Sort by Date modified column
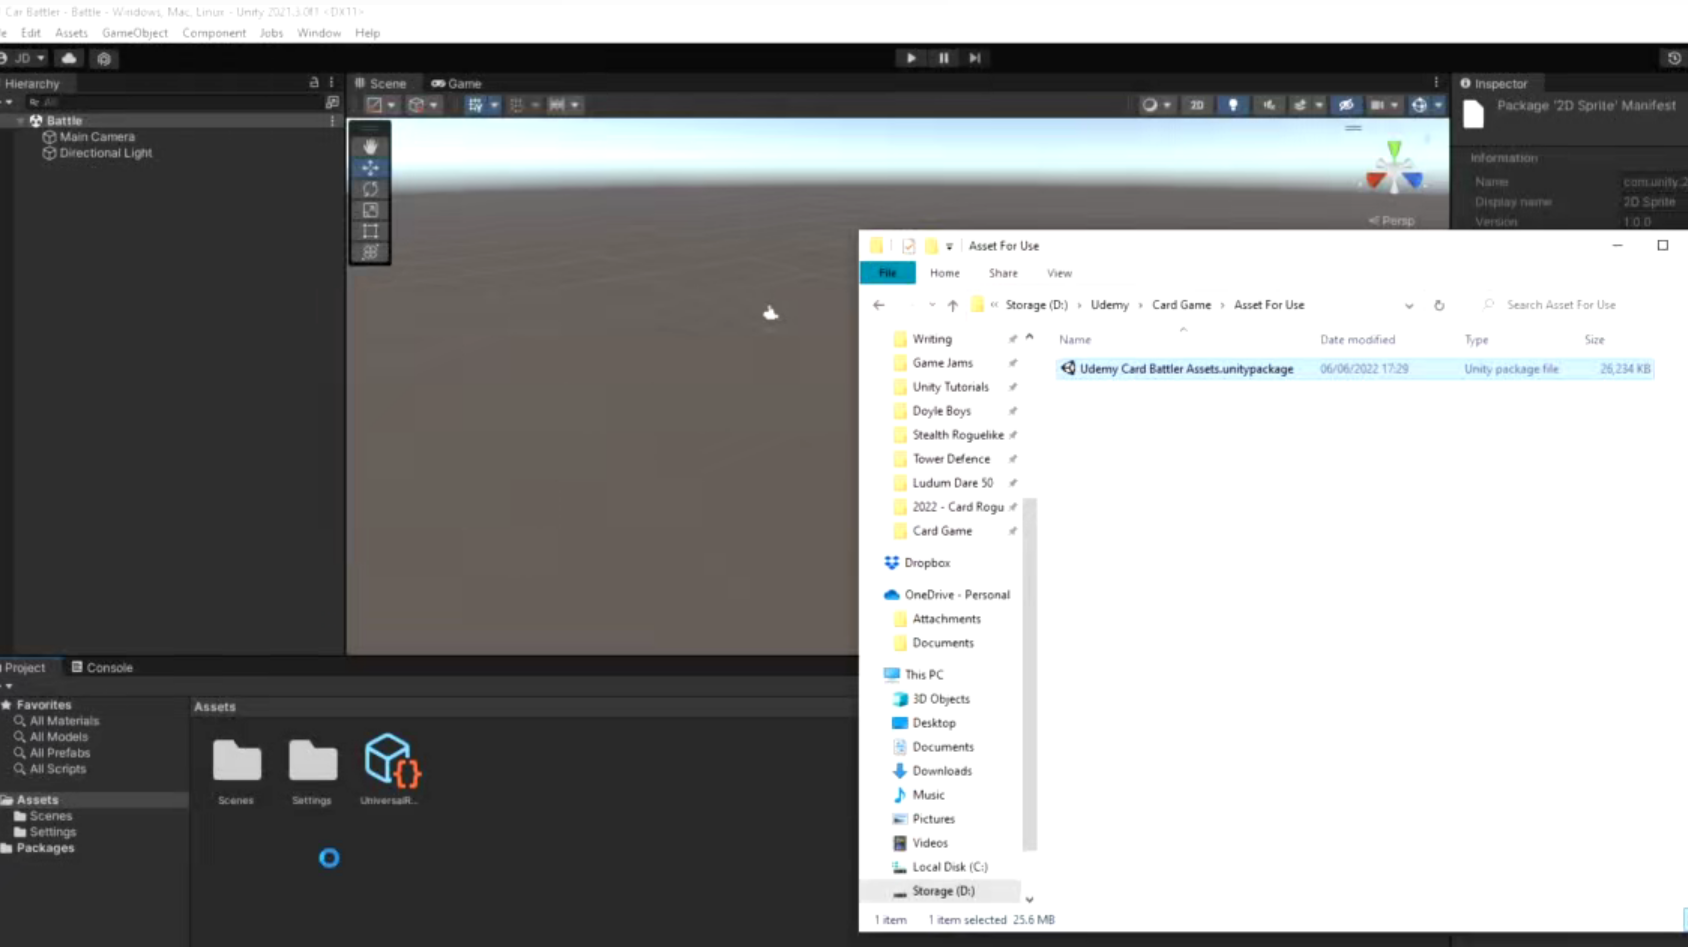The height and width of the screenshot is (947, 1688). click(1357, 340)
